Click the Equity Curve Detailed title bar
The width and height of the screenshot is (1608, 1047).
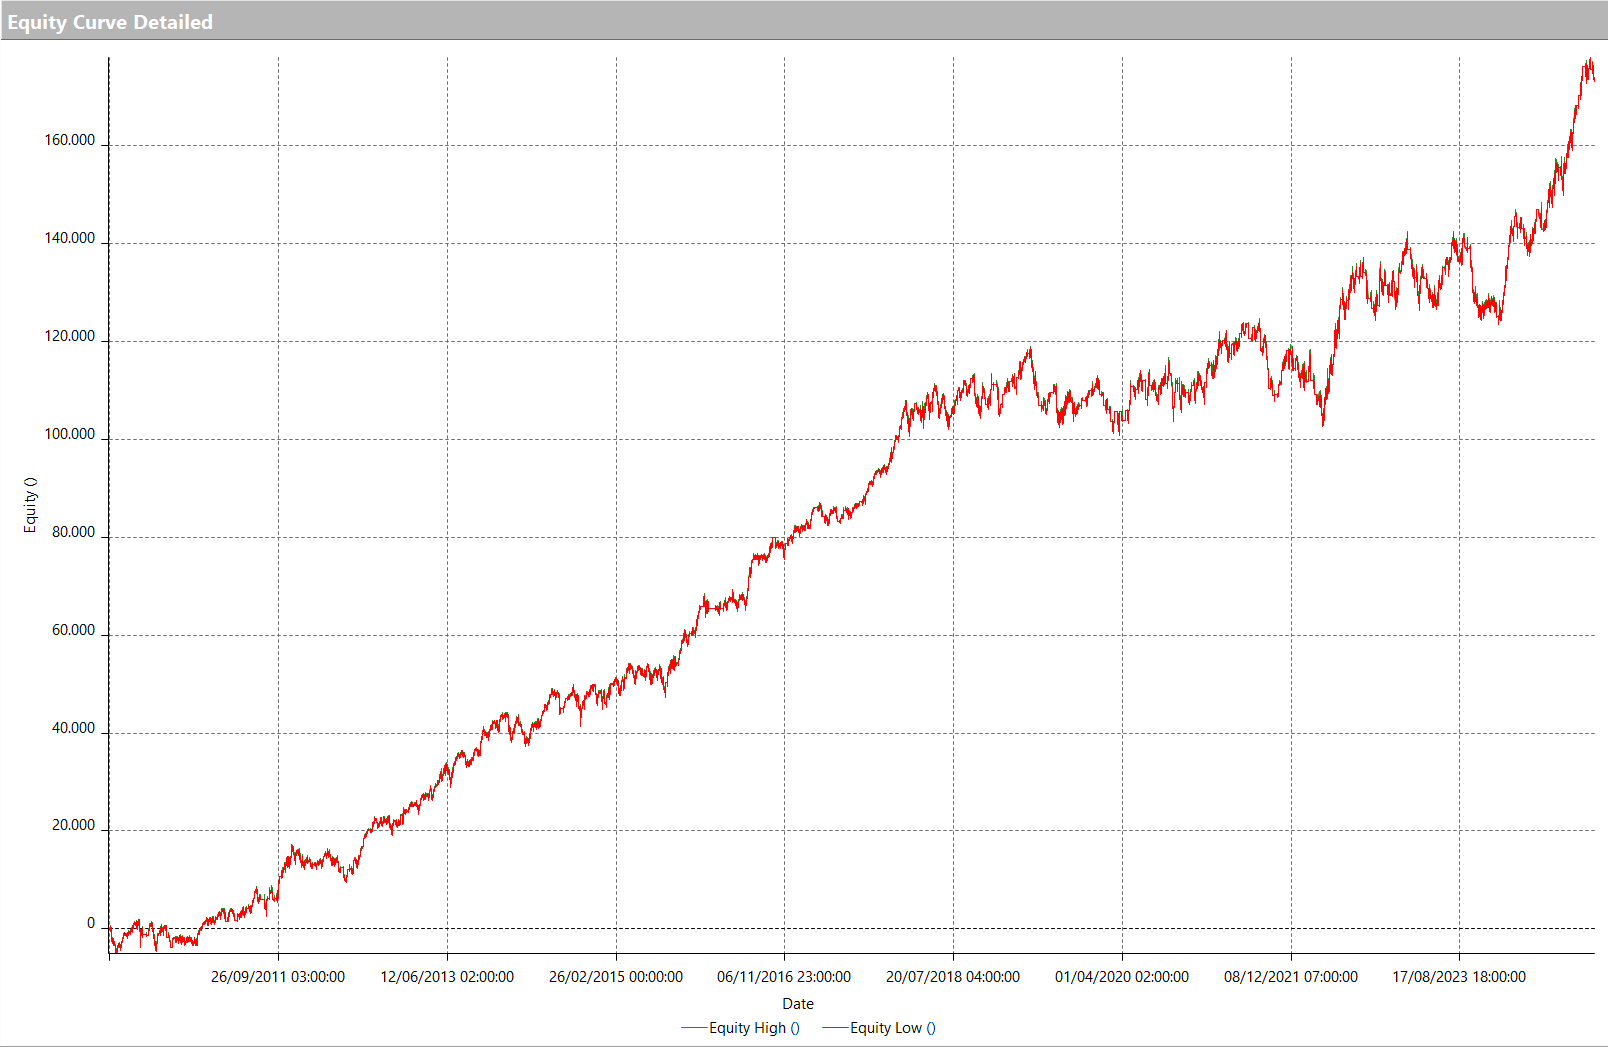(110, 22)
